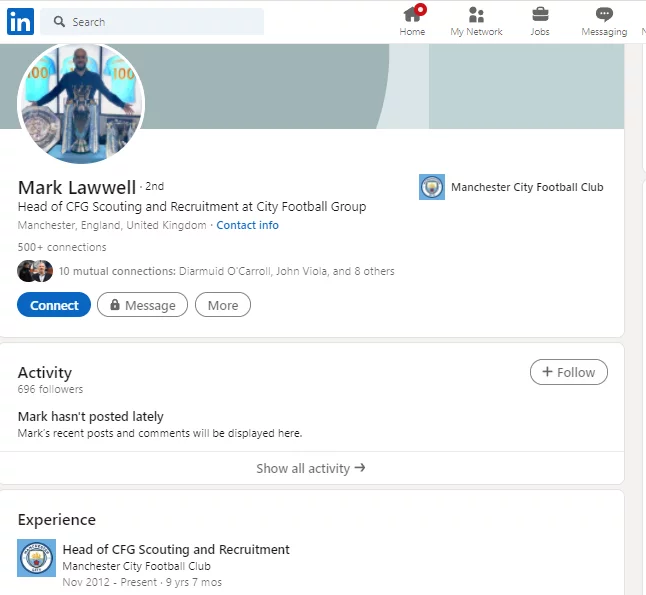This screenshot has width=646, height=595.
Task: Expand the More options button
Action: pos(222,305)
